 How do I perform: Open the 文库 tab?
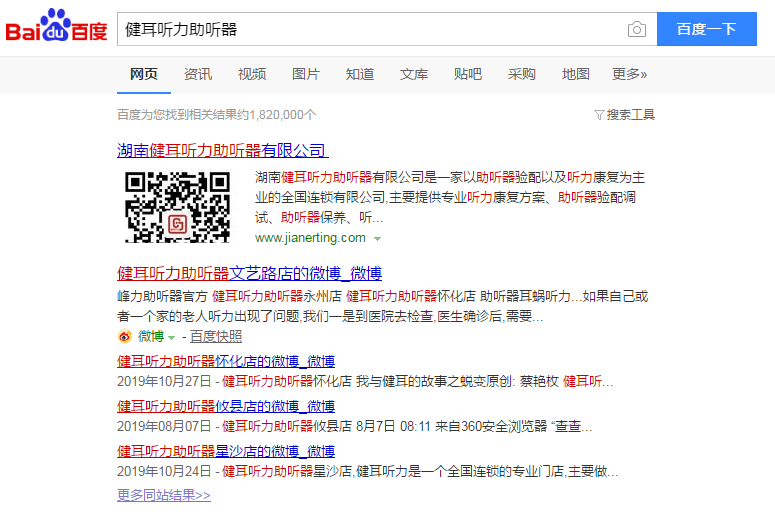pos(414,74)
